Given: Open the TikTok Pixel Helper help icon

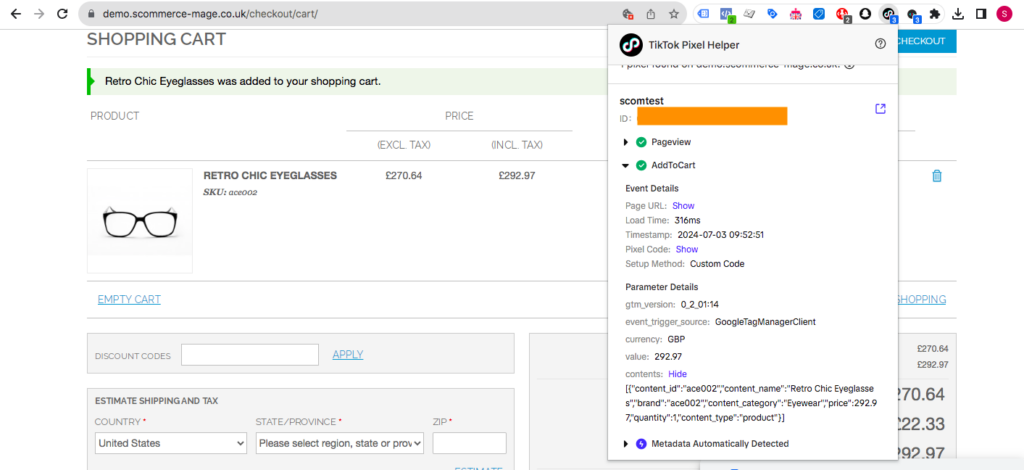Looking at the screenshot, I should (x=880, y=44).
